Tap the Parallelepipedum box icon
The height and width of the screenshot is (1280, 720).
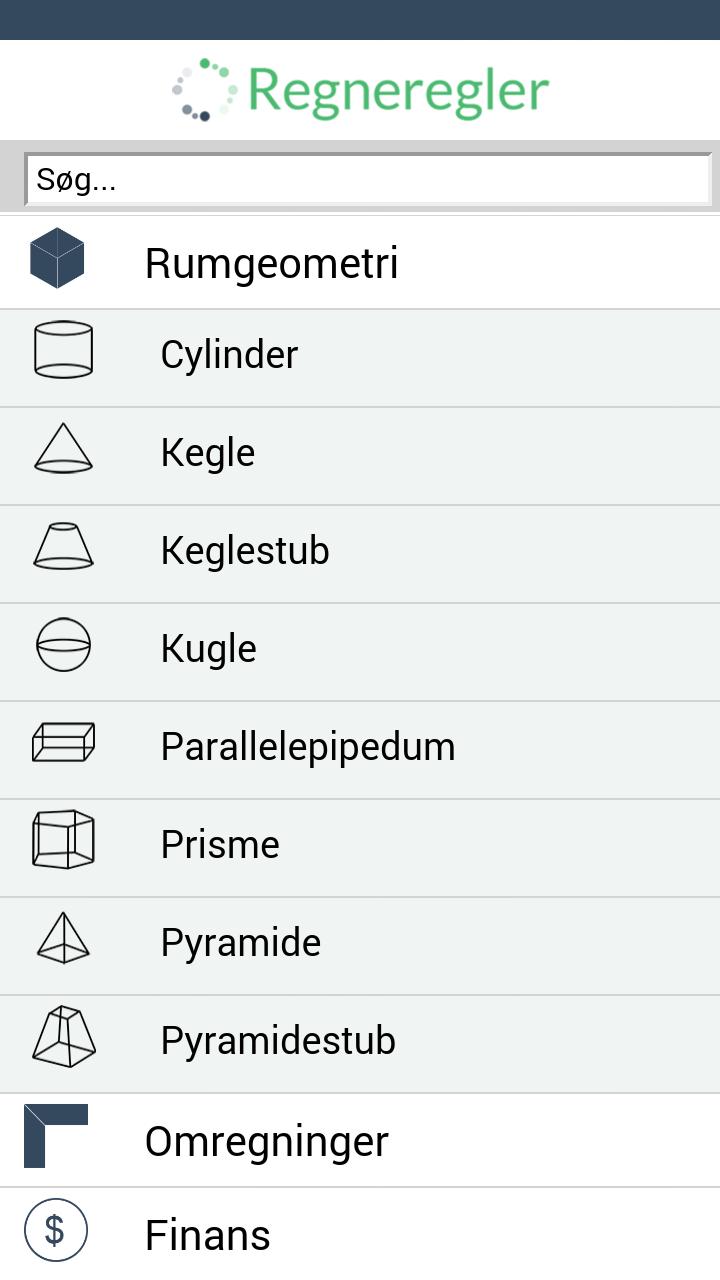coord(64,742)
